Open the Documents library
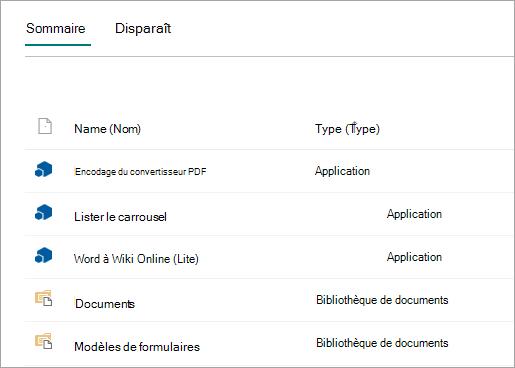This screenshot has height=368, width=515. pyautogui.click(x=105, y=304)
